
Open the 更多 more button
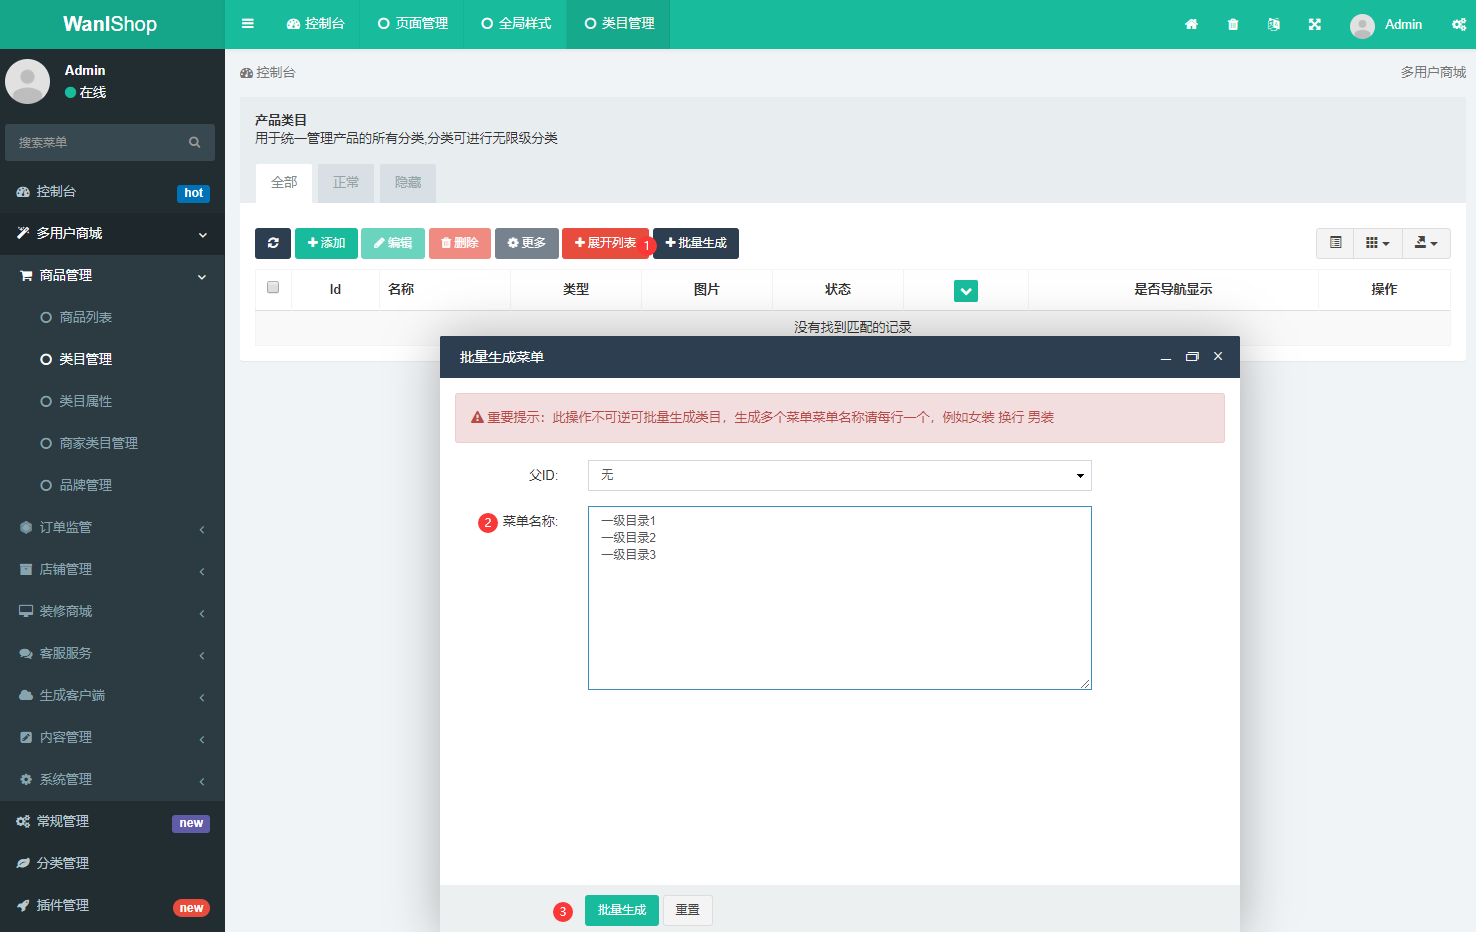527,243
